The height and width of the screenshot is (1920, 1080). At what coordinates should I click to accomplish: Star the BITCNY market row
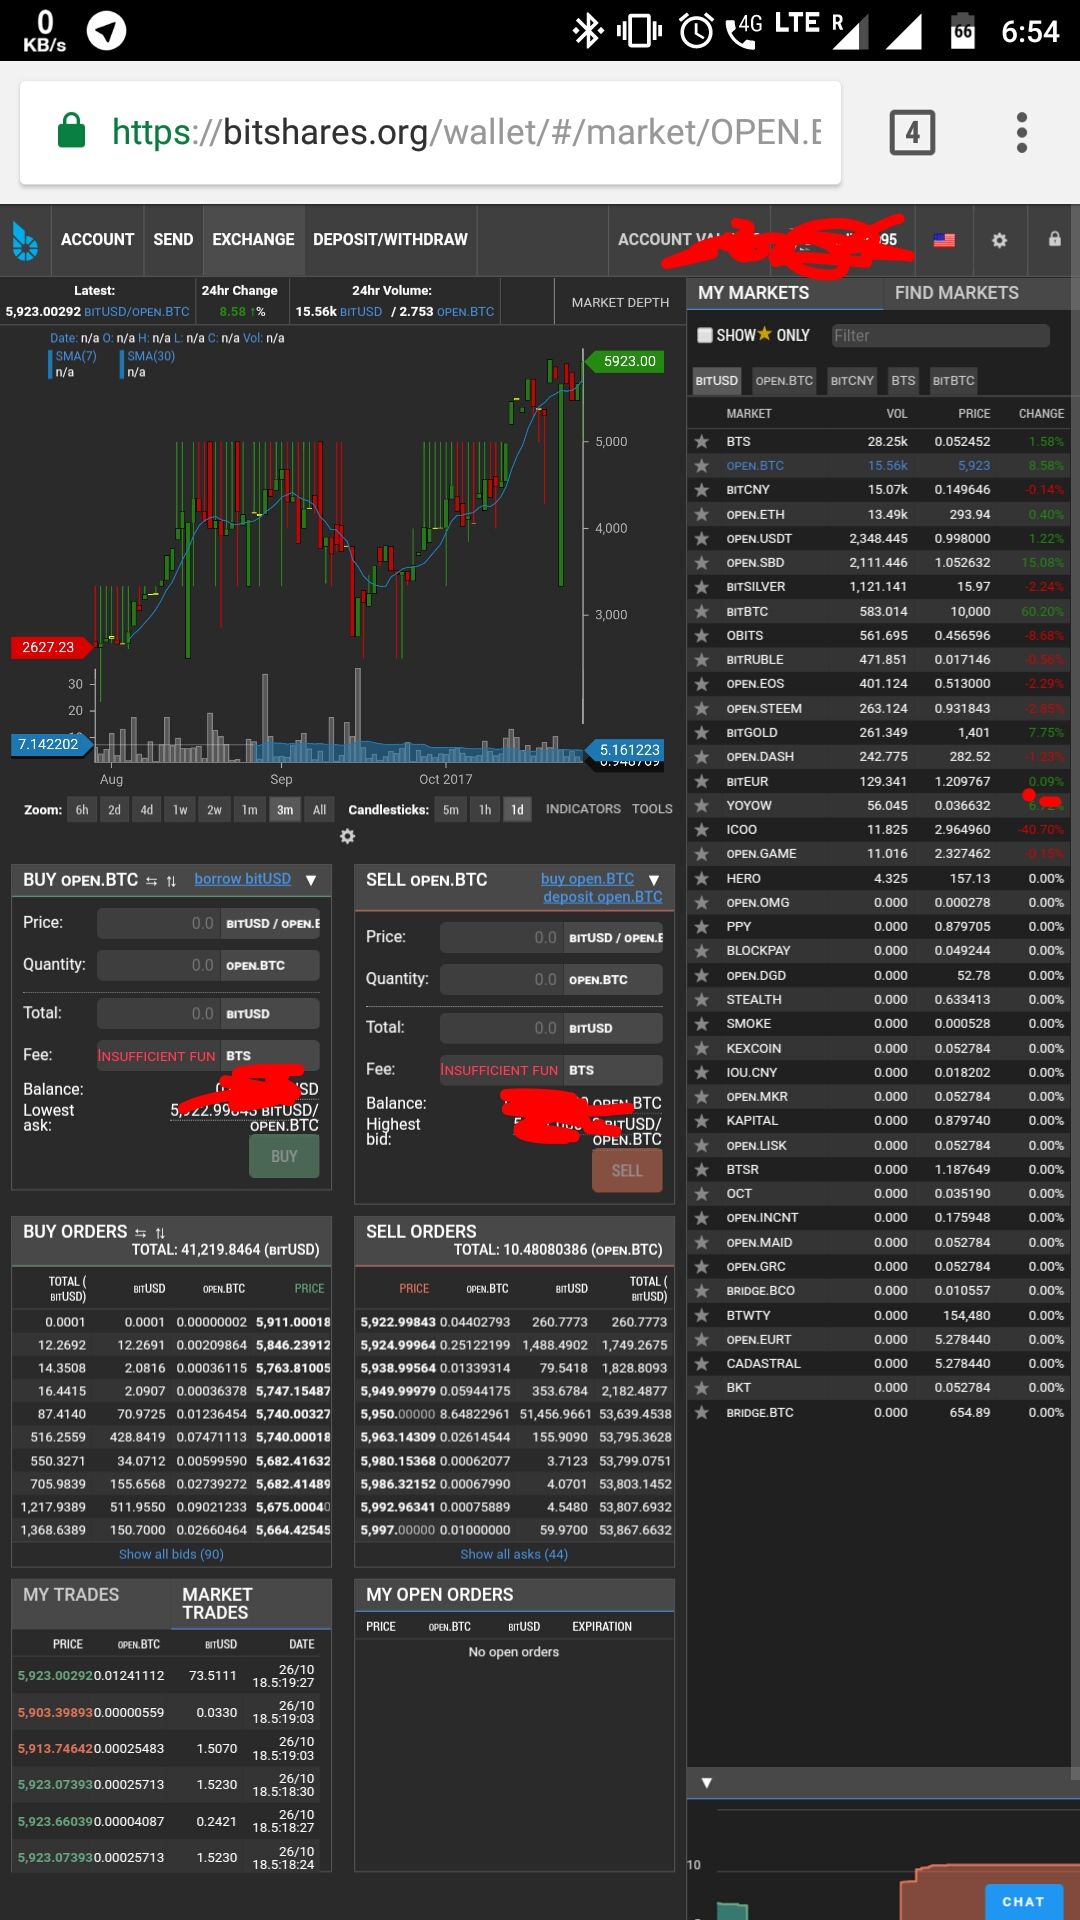point(702,490)
